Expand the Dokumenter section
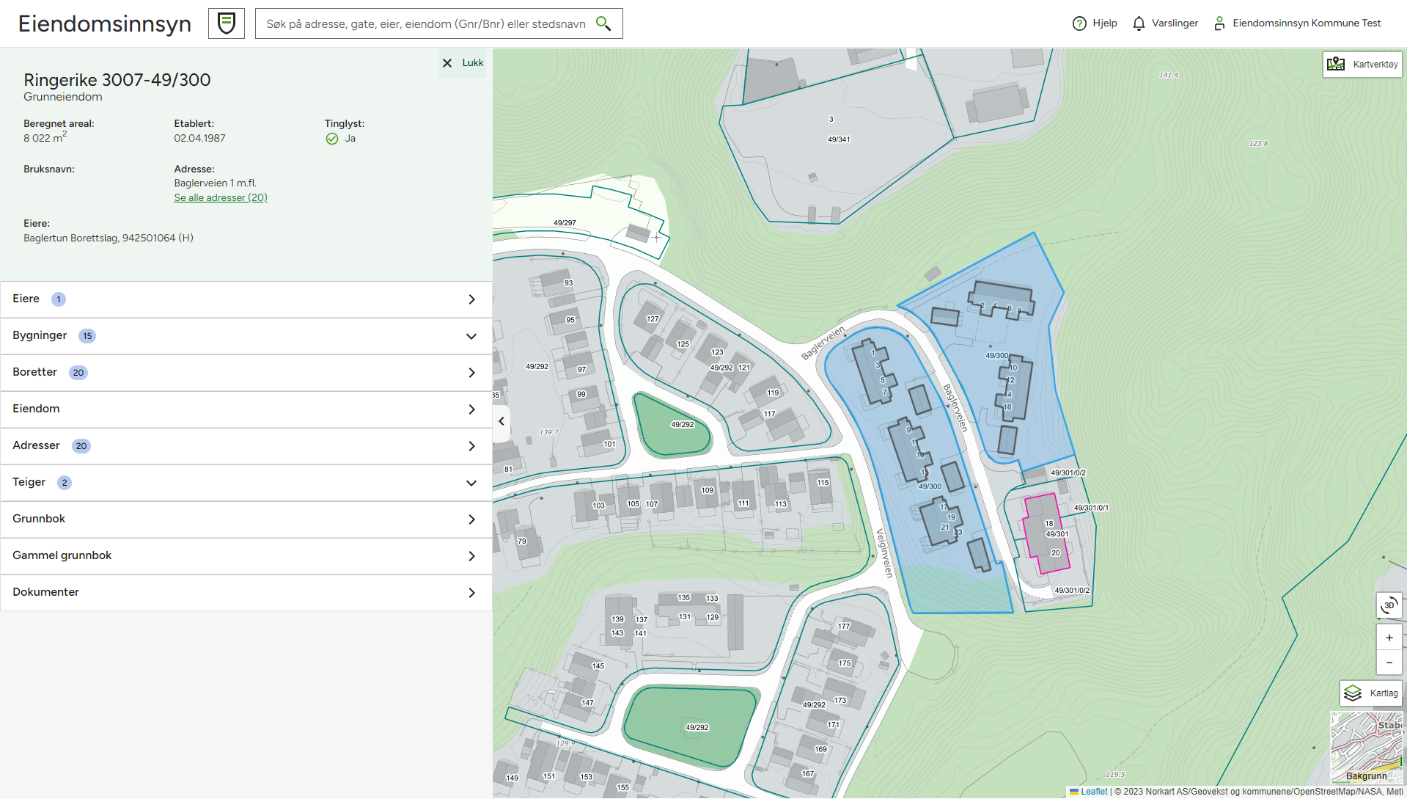The width and height of the screenshot is (1407, 799). click(x=246, y=592)
